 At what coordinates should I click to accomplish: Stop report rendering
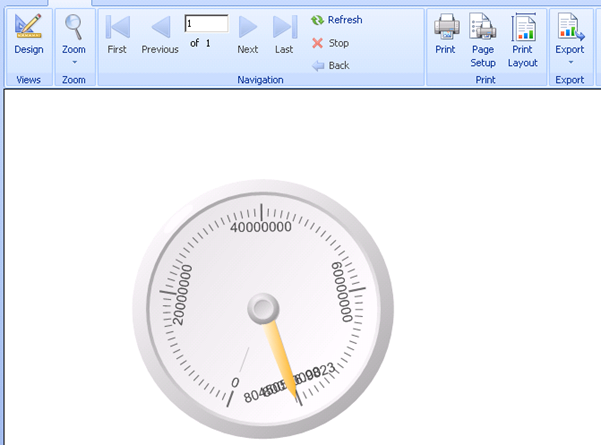pos(330,43)
